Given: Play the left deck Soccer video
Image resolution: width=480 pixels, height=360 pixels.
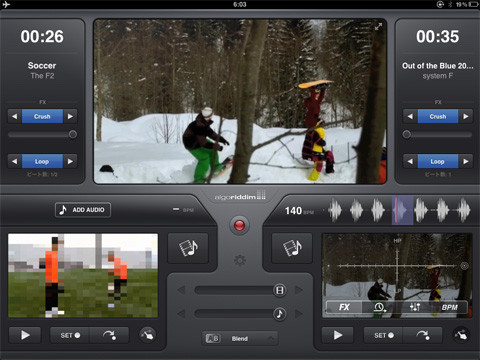Looking at the screenshot, I should click(x=25, y=335).
